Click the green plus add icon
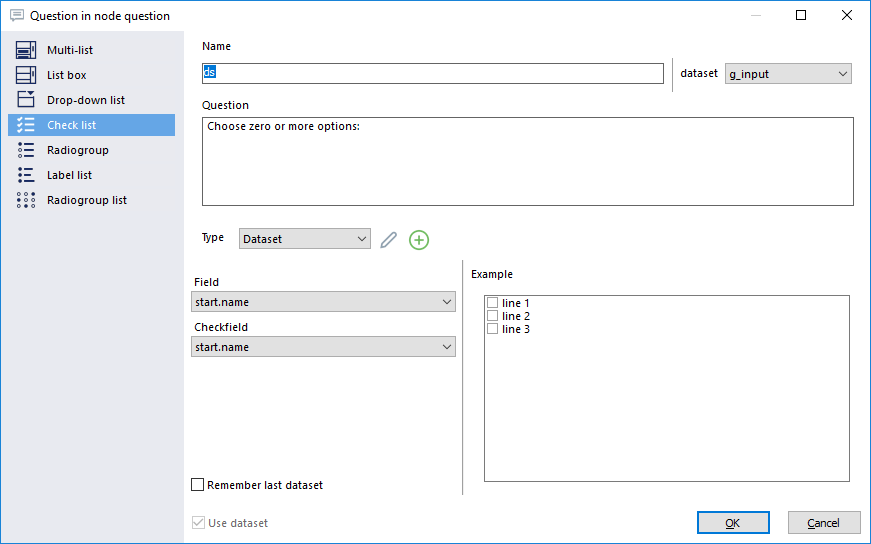The image size is (871, 544). coord(419,240)
